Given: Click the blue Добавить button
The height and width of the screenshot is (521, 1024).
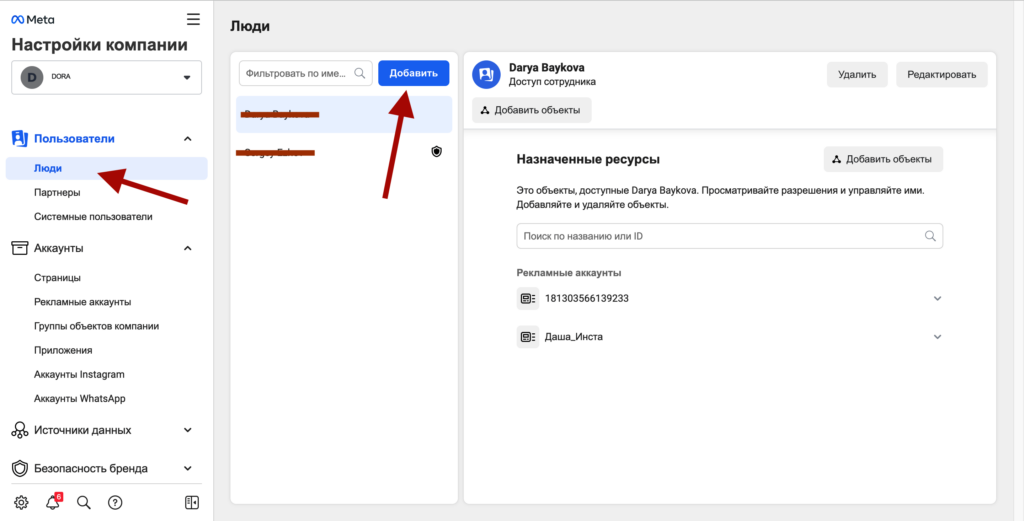Looking at the screenshot, I should 413,73.
